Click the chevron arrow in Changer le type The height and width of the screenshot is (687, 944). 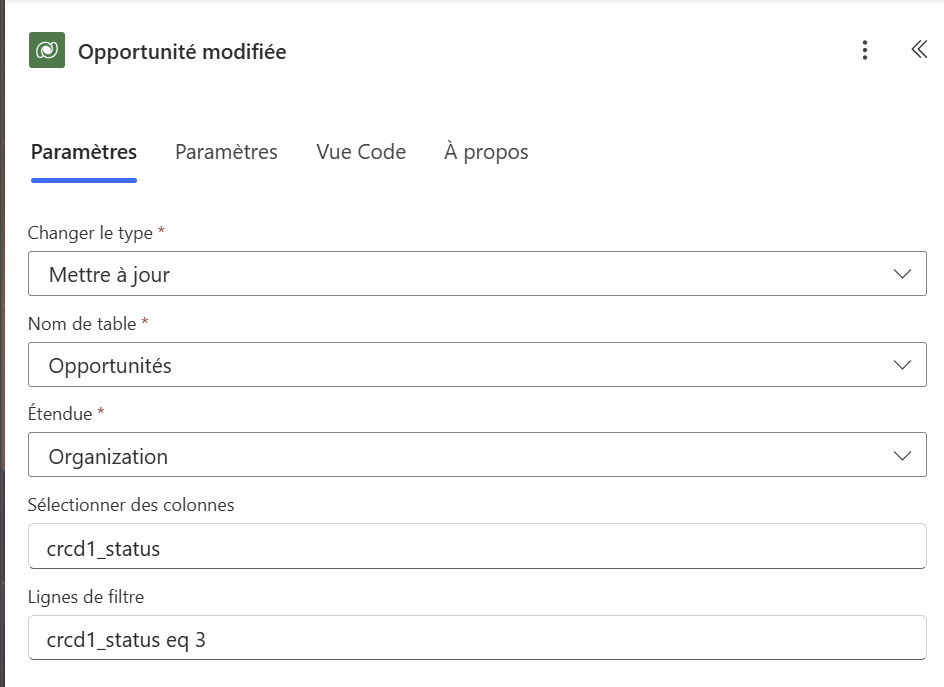pos(902,274)
